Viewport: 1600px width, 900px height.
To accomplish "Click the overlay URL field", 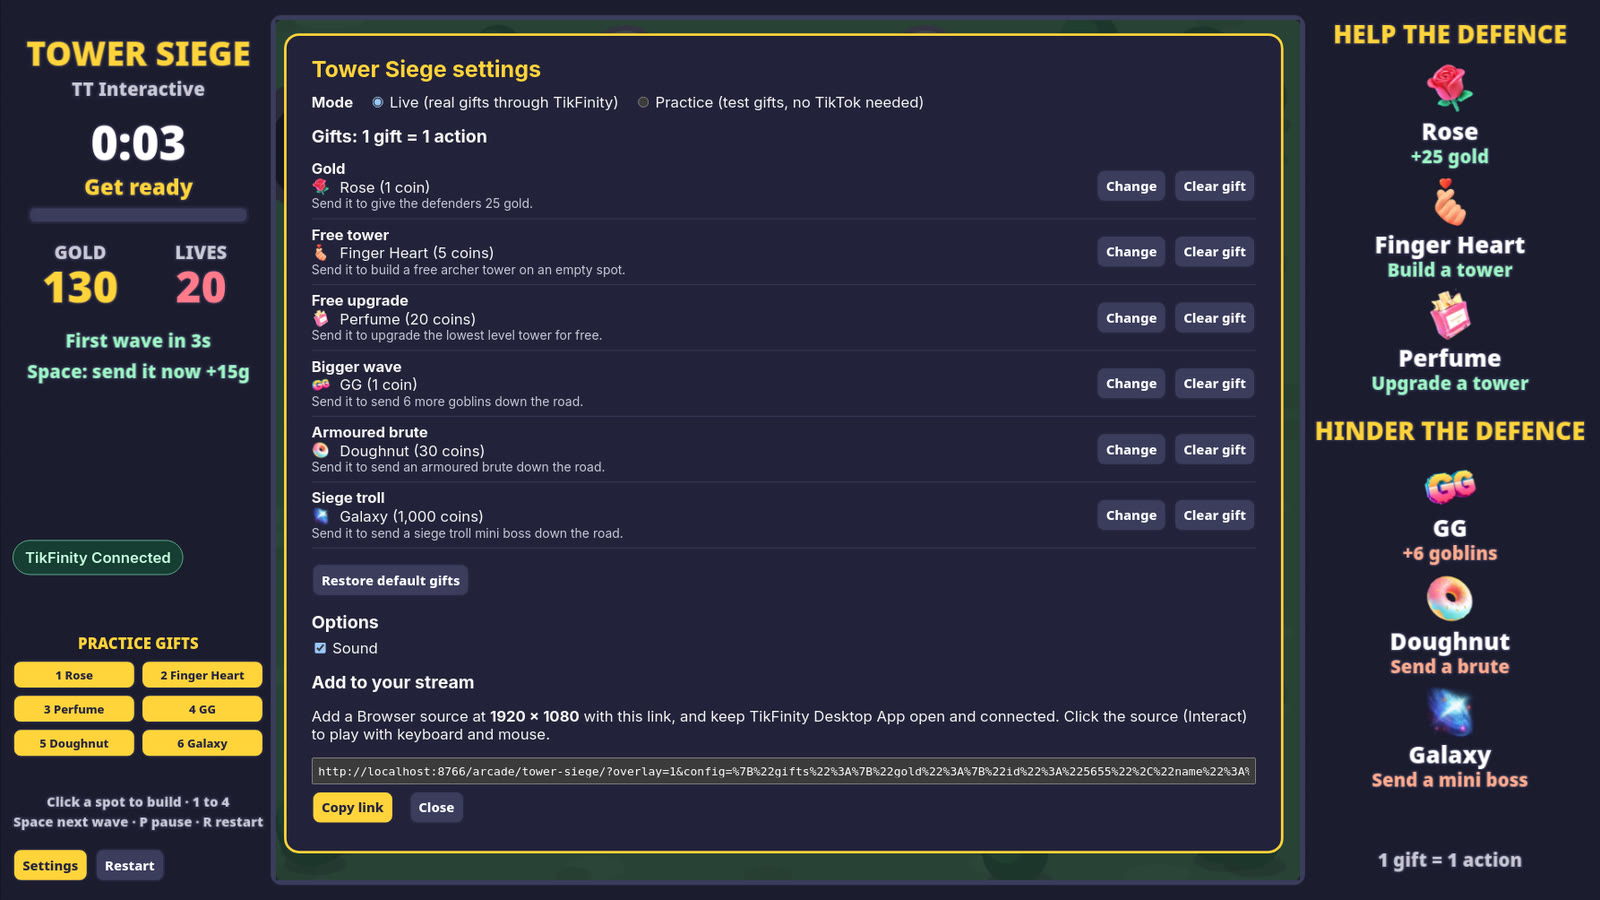I will pos(783,771).
